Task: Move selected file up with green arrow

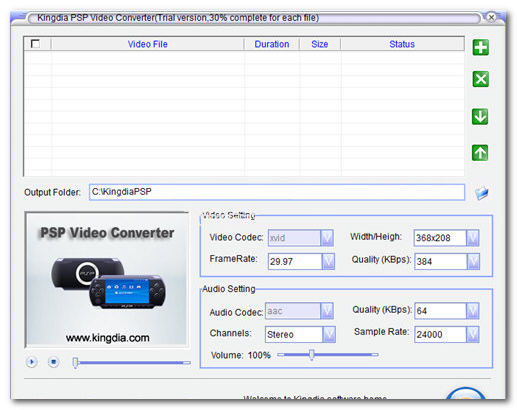Action: tap(480, 153)
